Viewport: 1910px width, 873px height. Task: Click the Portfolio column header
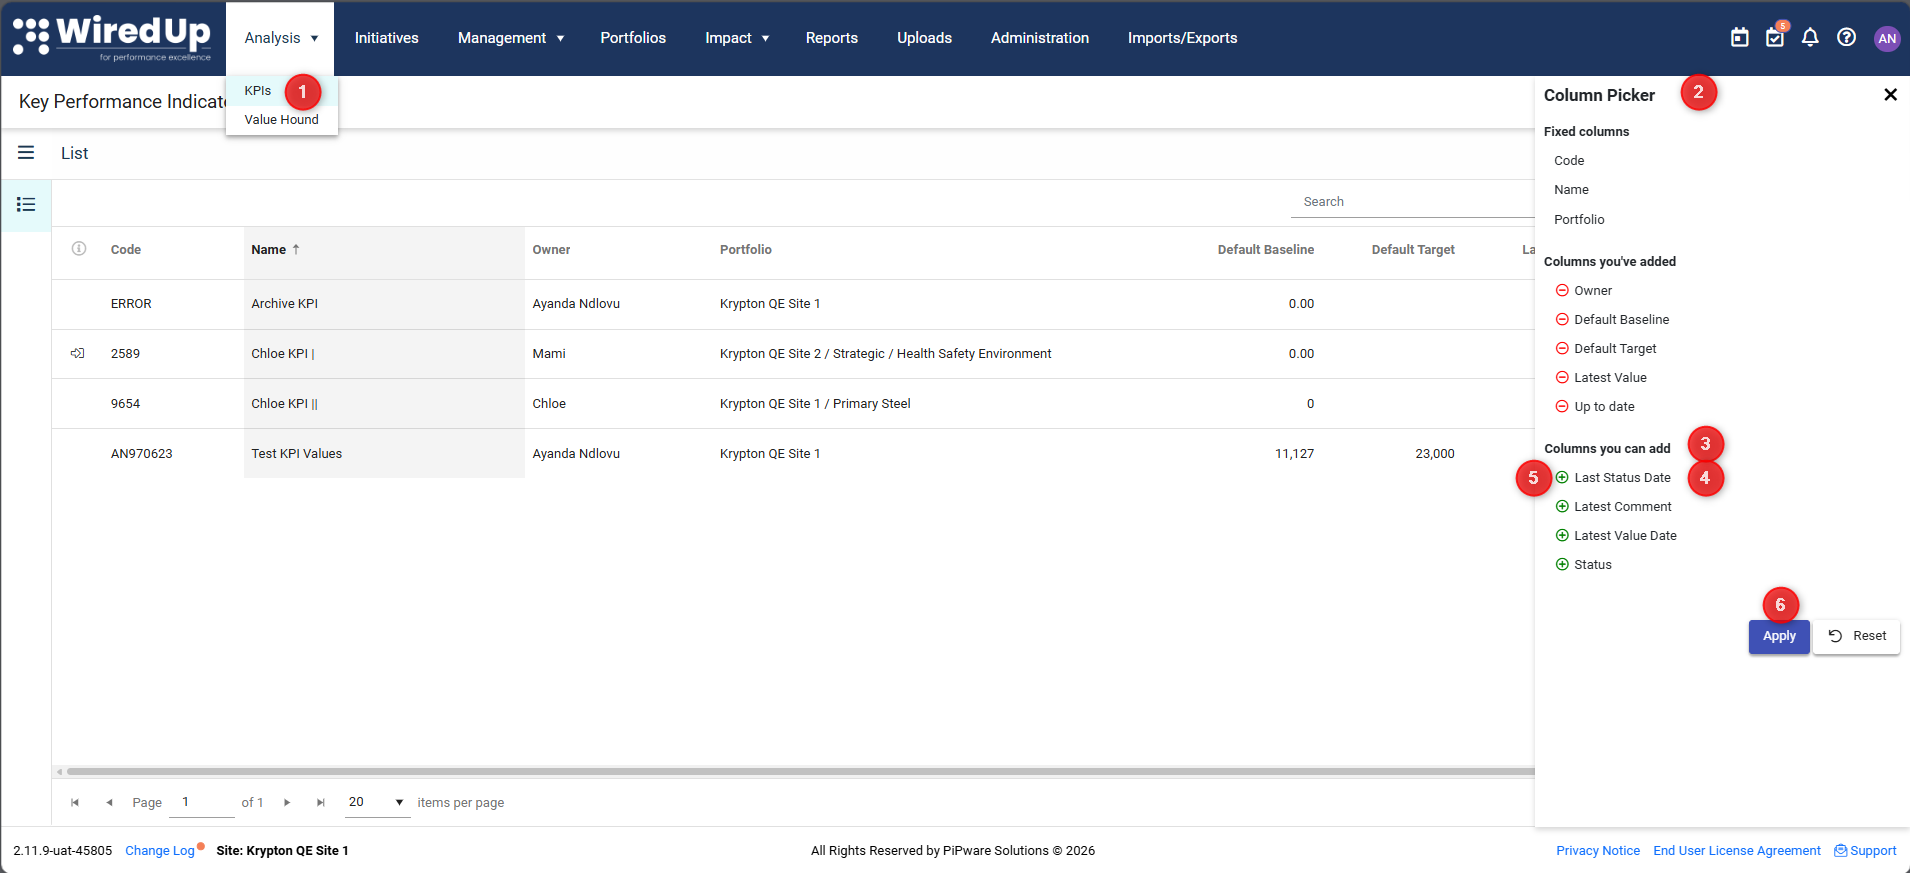click(x=746, y=250)
